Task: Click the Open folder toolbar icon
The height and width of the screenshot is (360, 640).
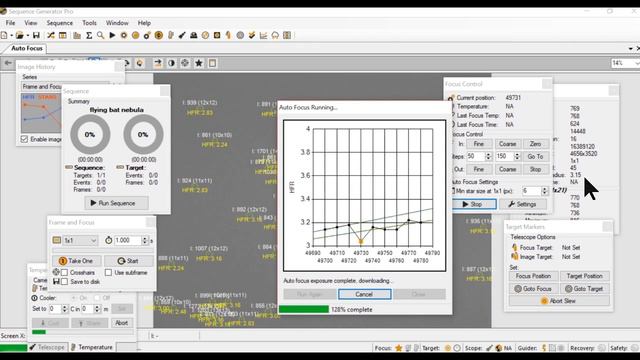Action: pyautogui.click(x=19, y=36)
